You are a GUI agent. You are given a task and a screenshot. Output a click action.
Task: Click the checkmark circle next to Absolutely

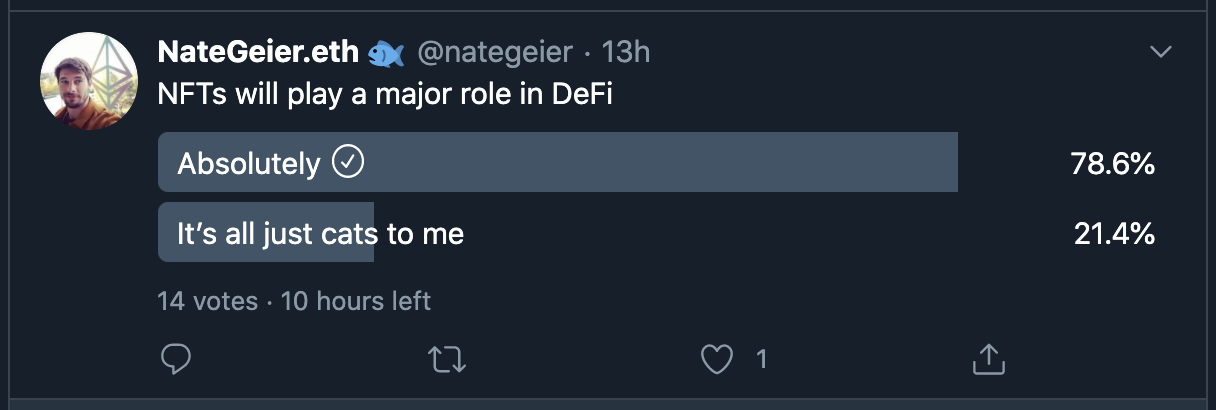click(347, 162)
